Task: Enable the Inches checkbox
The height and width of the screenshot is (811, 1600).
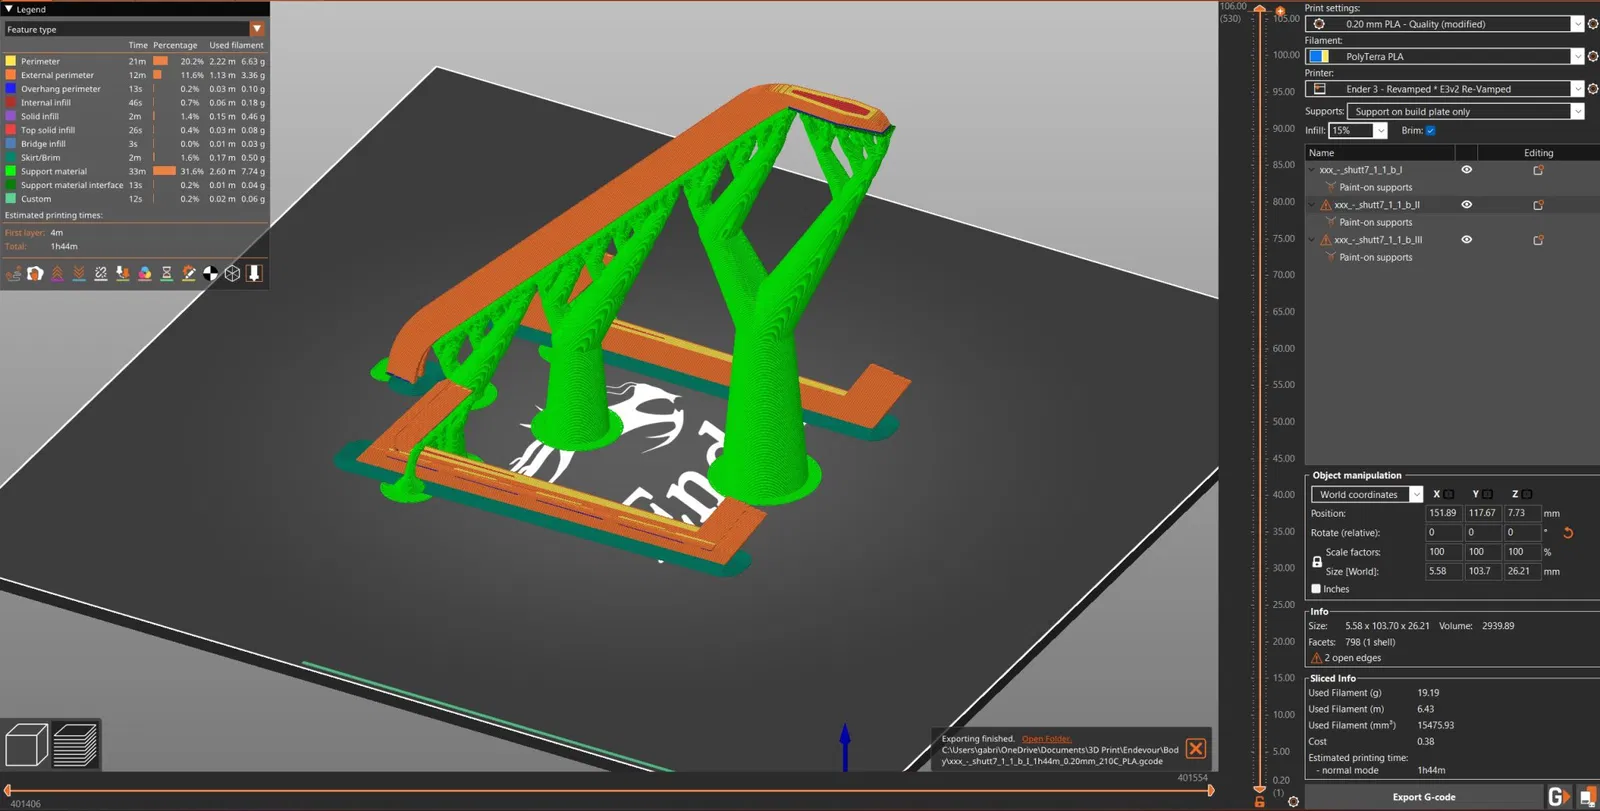Action: point(1316,589)
